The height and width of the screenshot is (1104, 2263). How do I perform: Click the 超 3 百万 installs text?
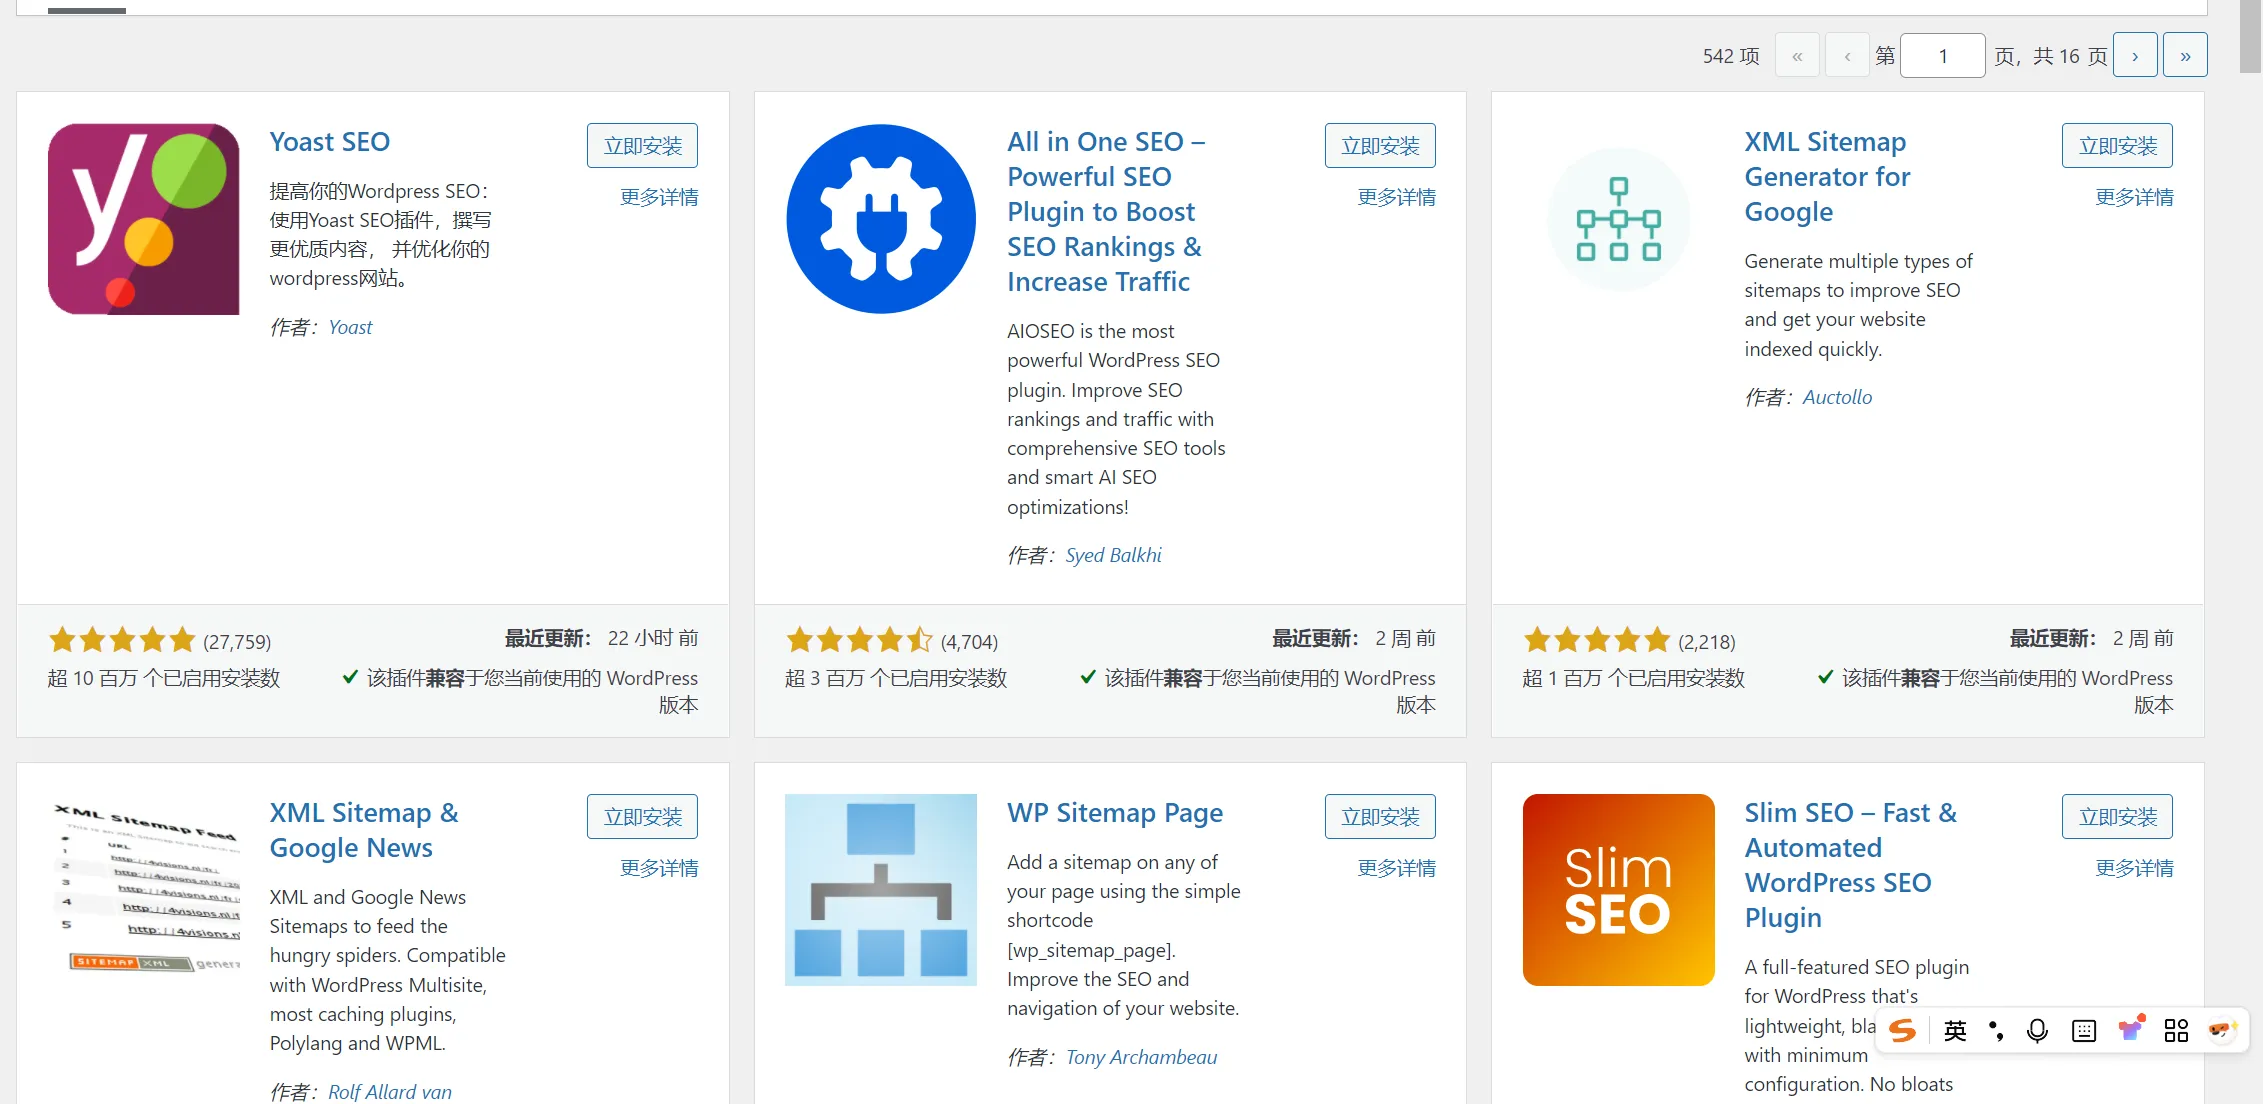coord(896,678)
